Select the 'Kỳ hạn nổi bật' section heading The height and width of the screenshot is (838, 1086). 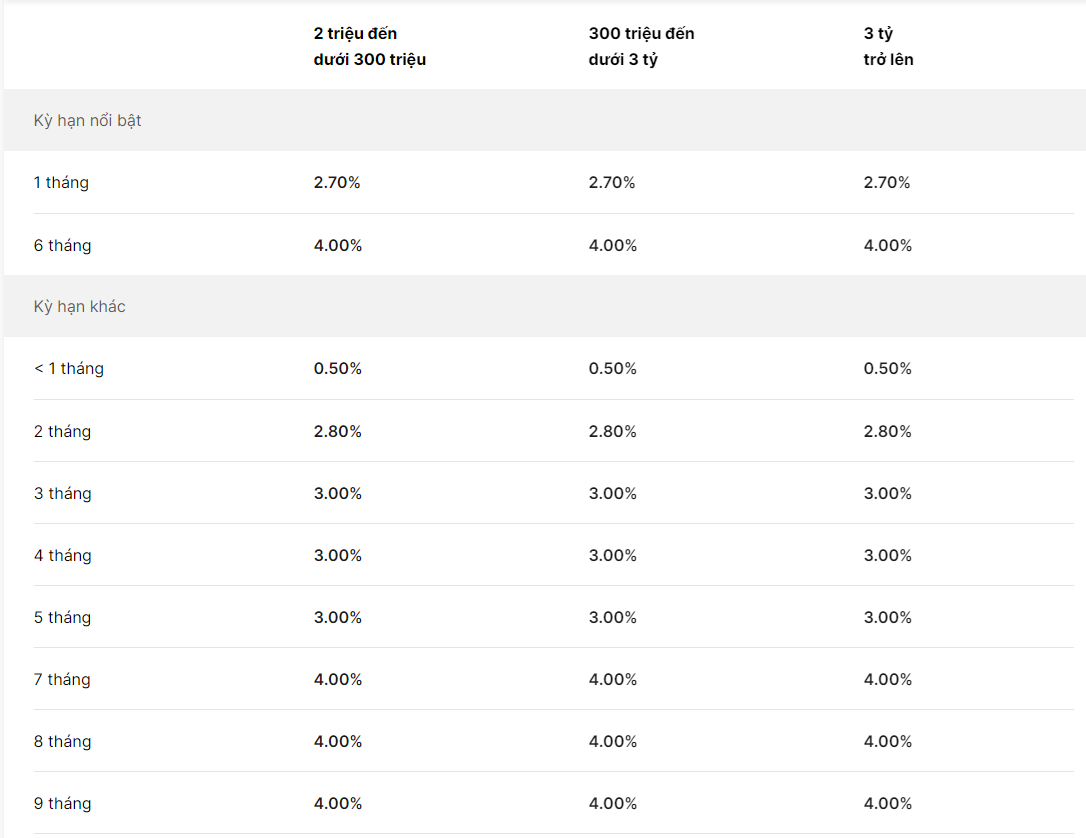(87, 121)
